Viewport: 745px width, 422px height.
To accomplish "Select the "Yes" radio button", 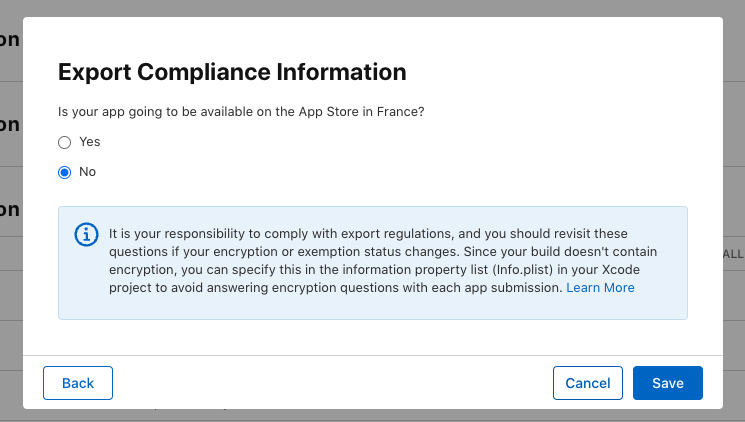I will coord(65,142).
